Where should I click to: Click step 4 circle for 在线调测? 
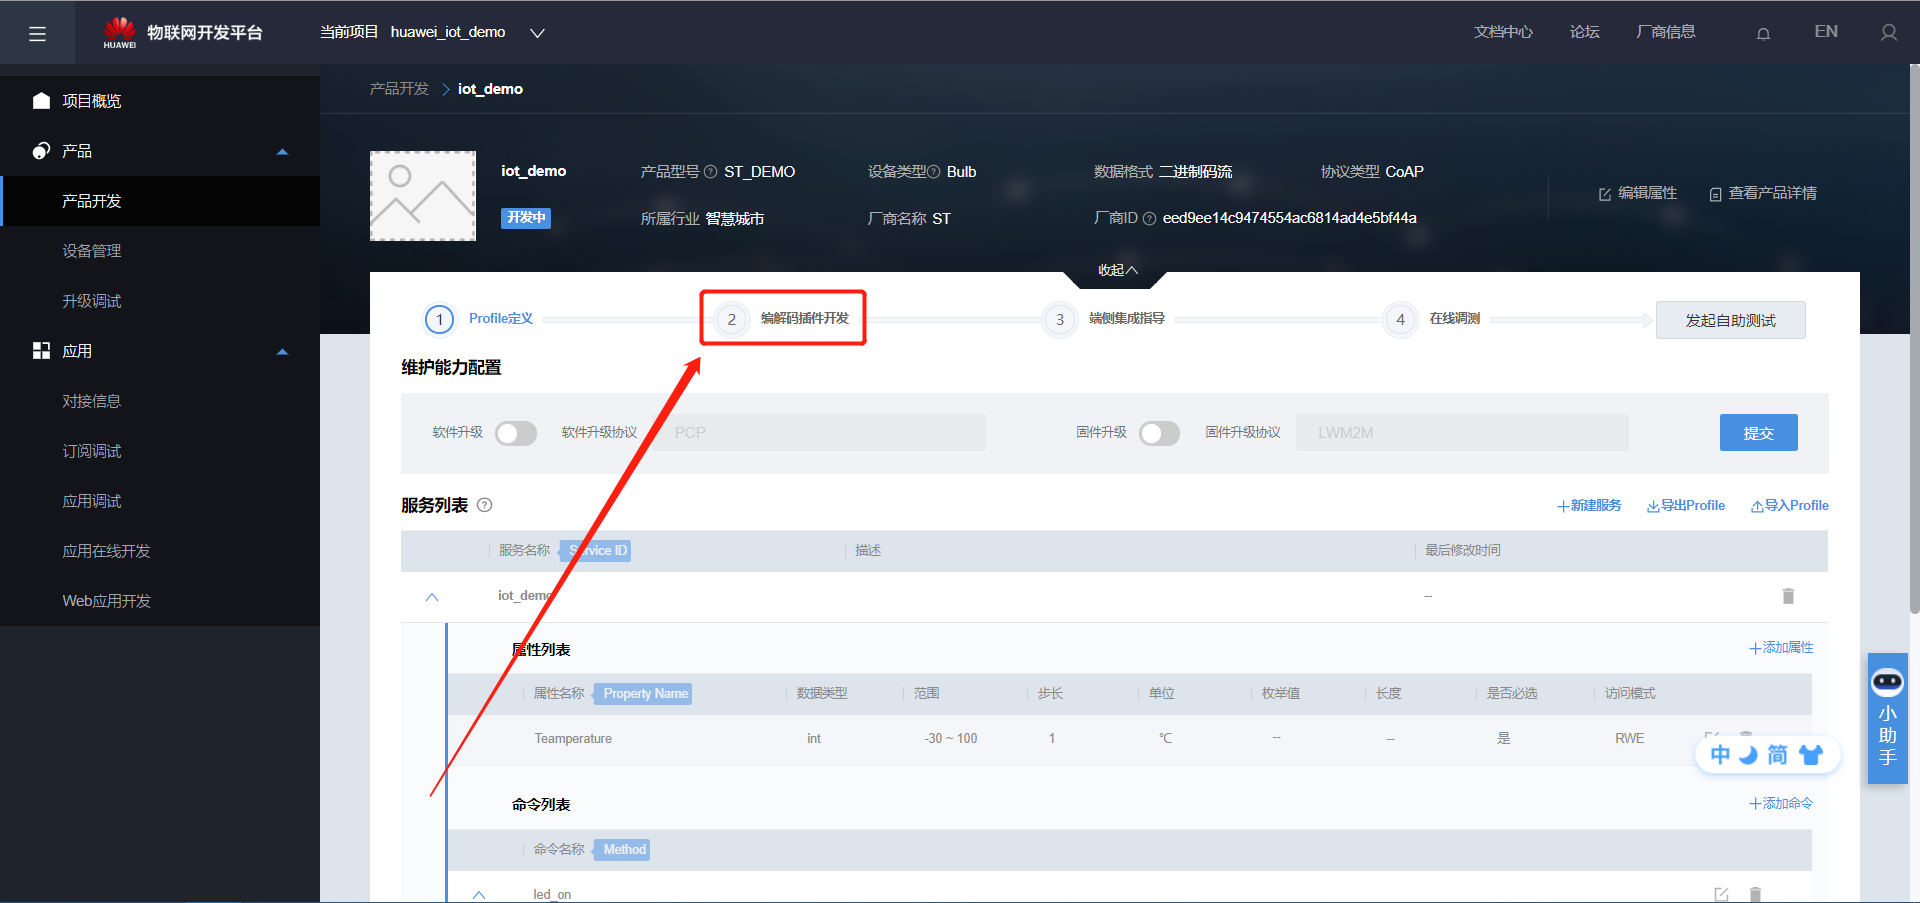click(1400, 320)
